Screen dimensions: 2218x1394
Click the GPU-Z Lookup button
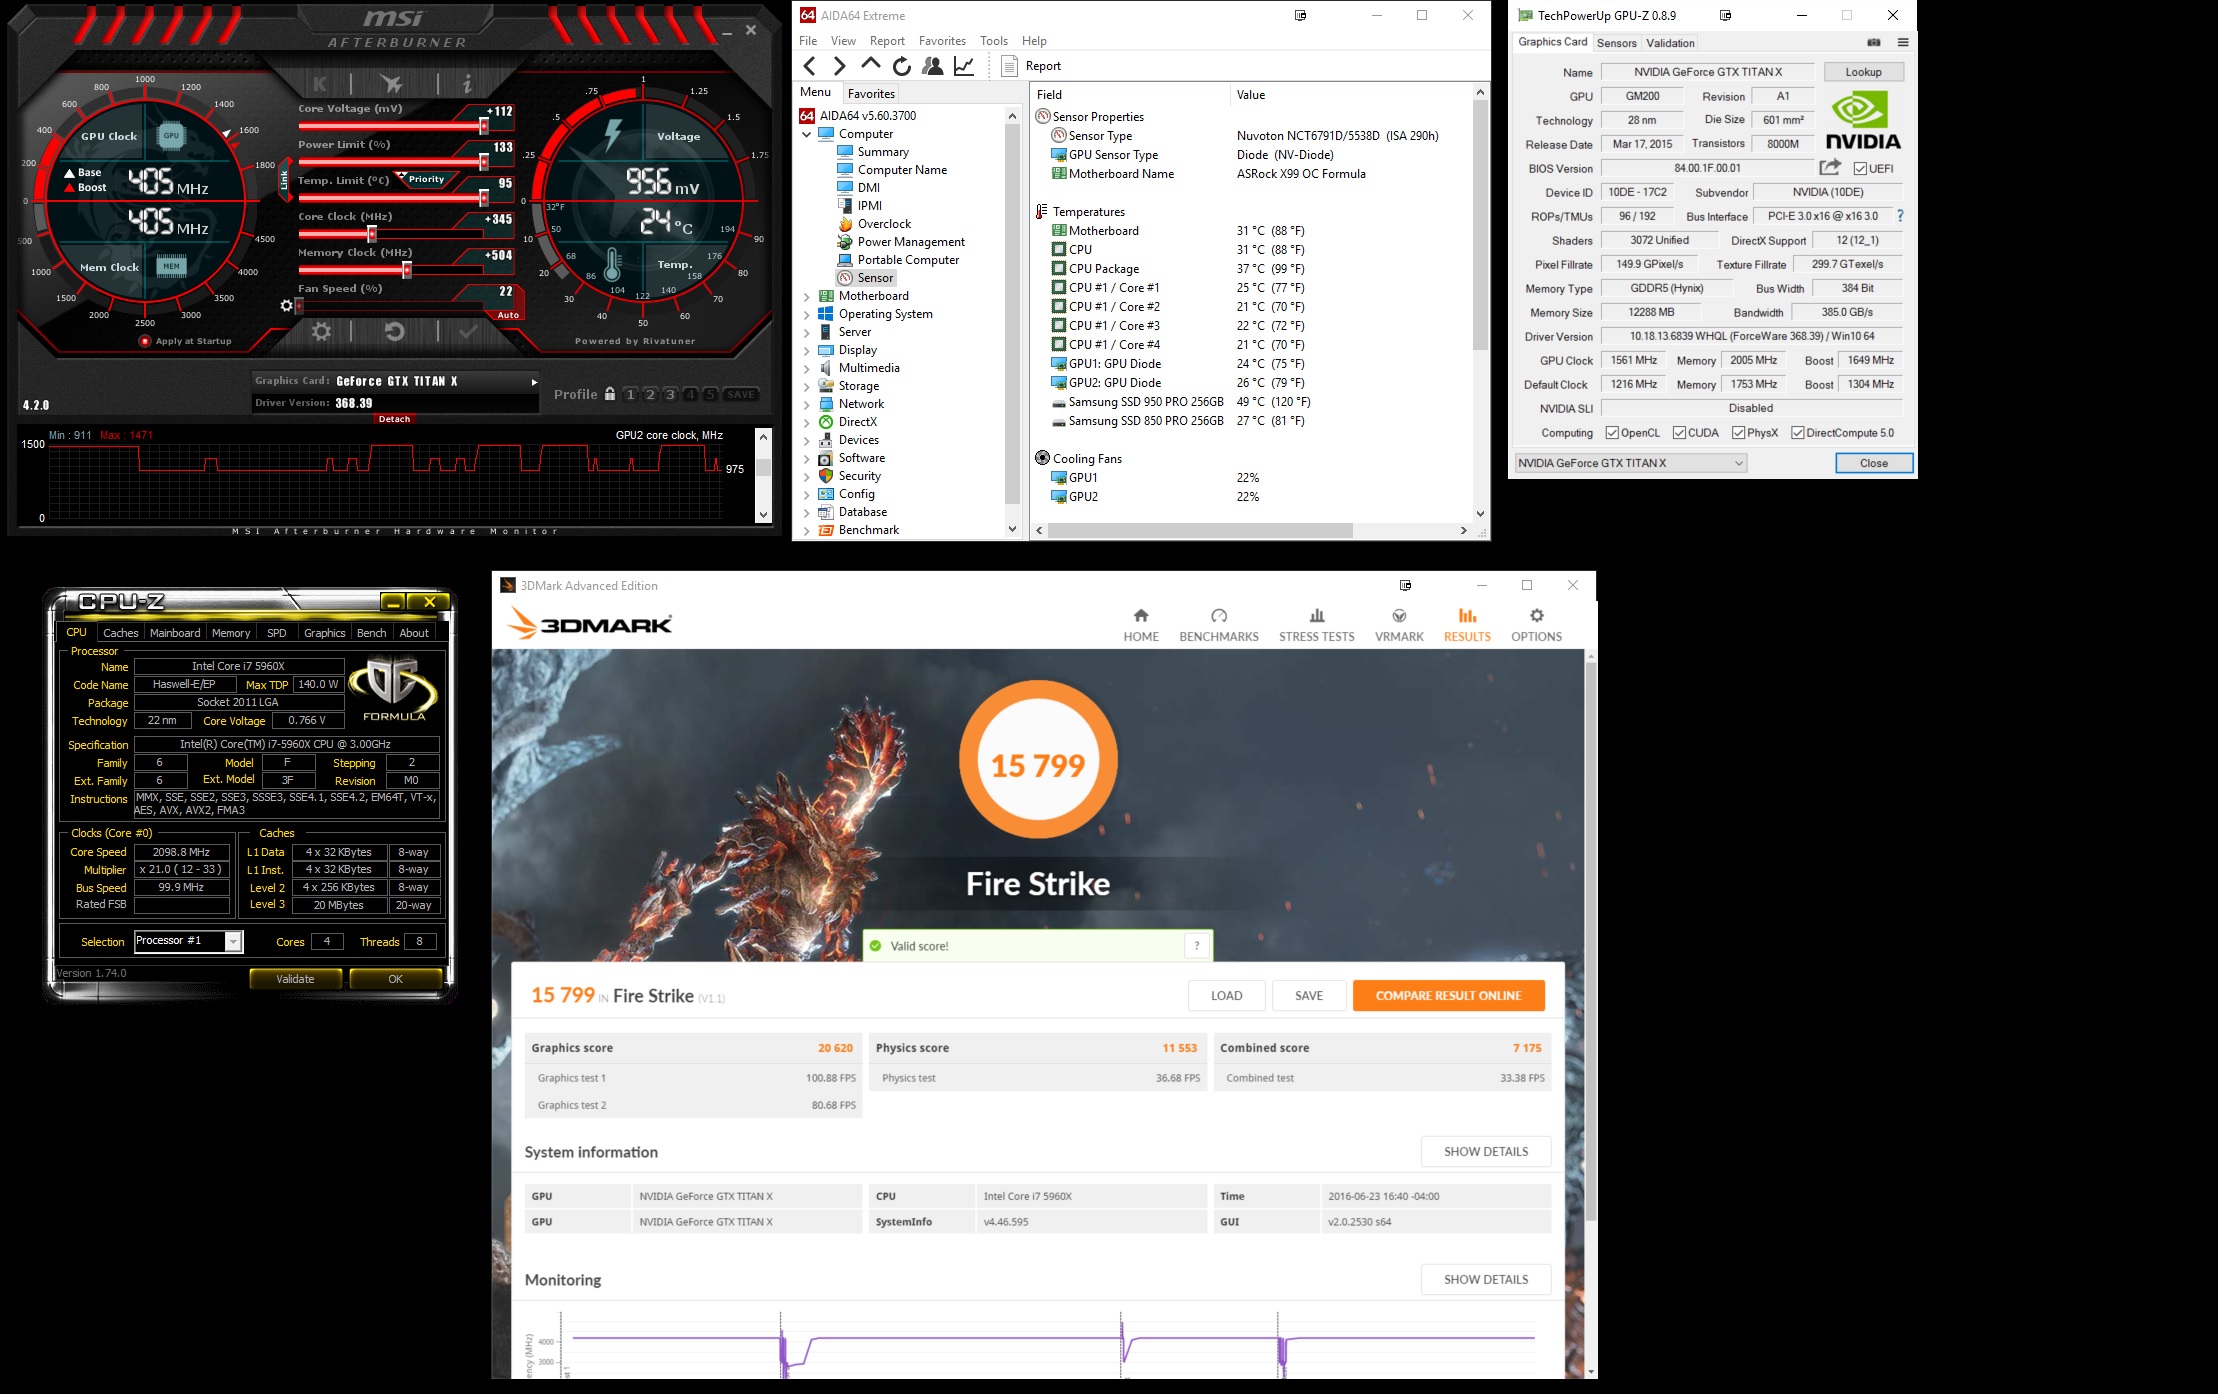click(x=1863, y=72)
